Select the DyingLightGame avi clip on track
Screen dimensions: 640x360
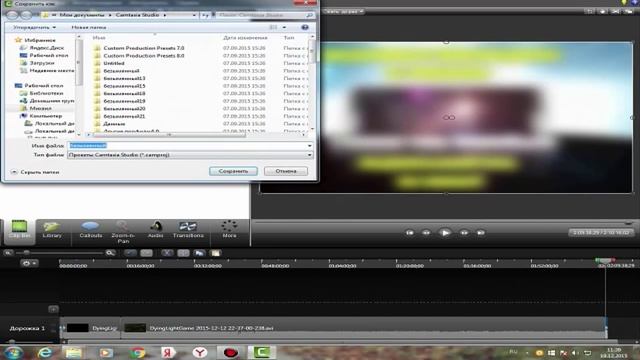coord(363,328)
